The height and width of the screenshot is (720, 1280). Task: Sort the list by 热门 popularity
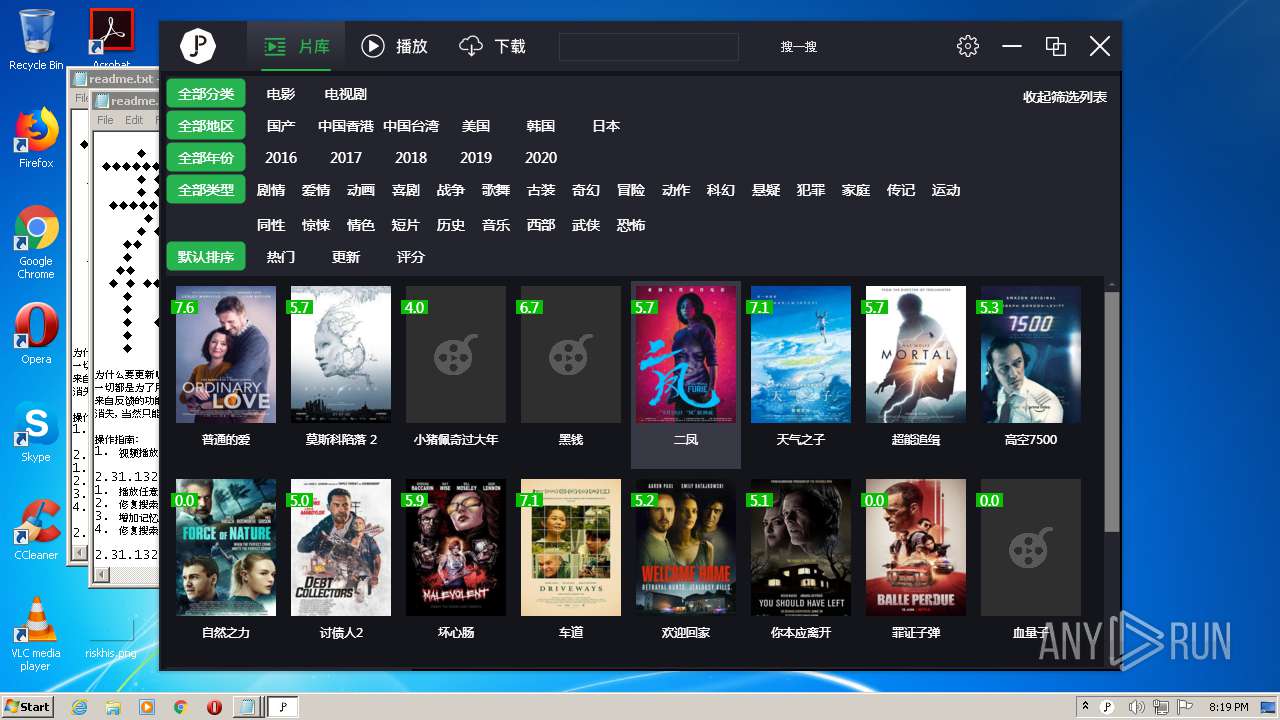tap(281, 257)
